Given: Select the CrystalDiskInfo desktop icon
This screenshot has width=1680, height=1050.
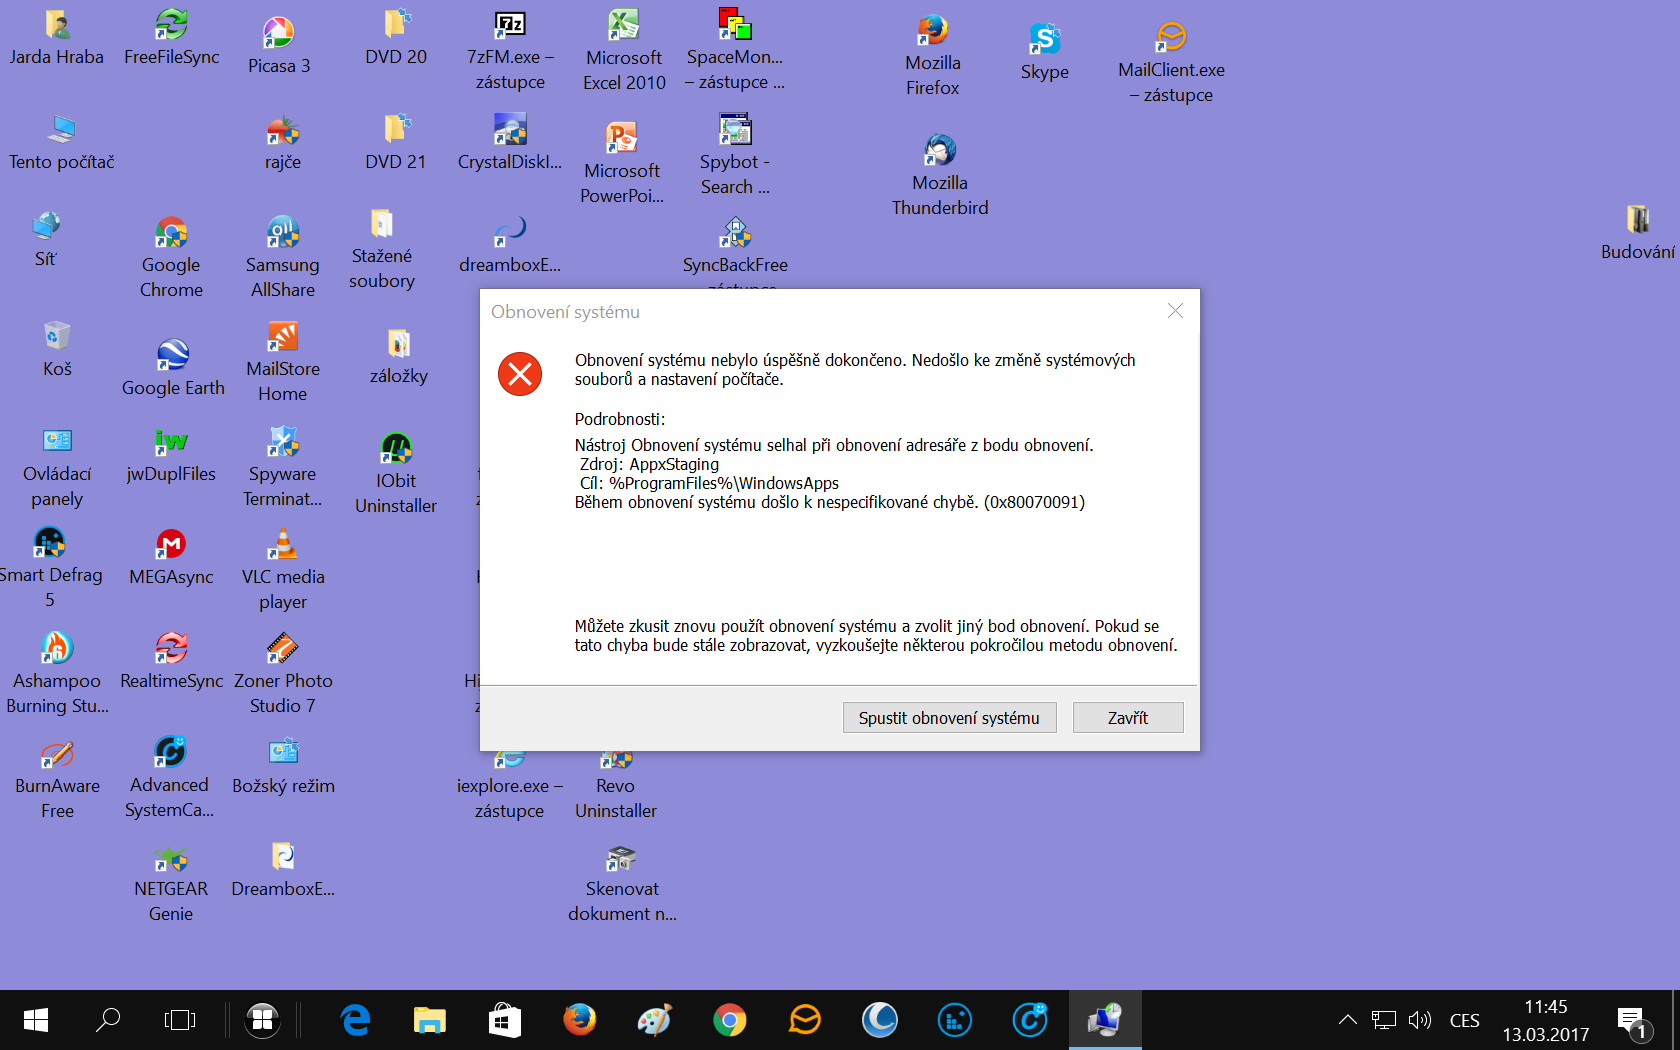Looking at the screenshot, I should click(x=510, y=142).
